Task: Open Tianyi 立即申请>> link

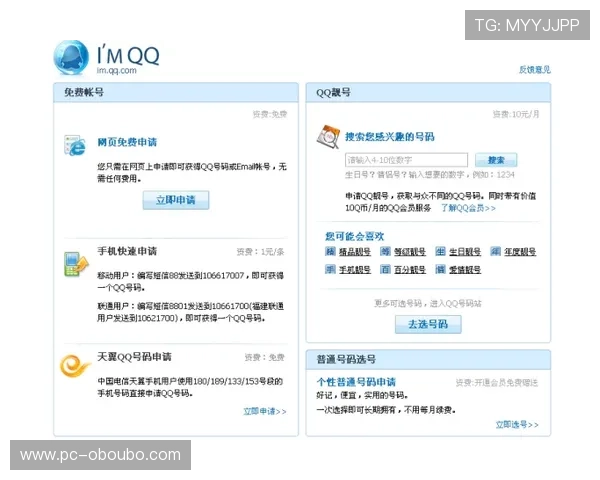Action: (x=265, y=411)
